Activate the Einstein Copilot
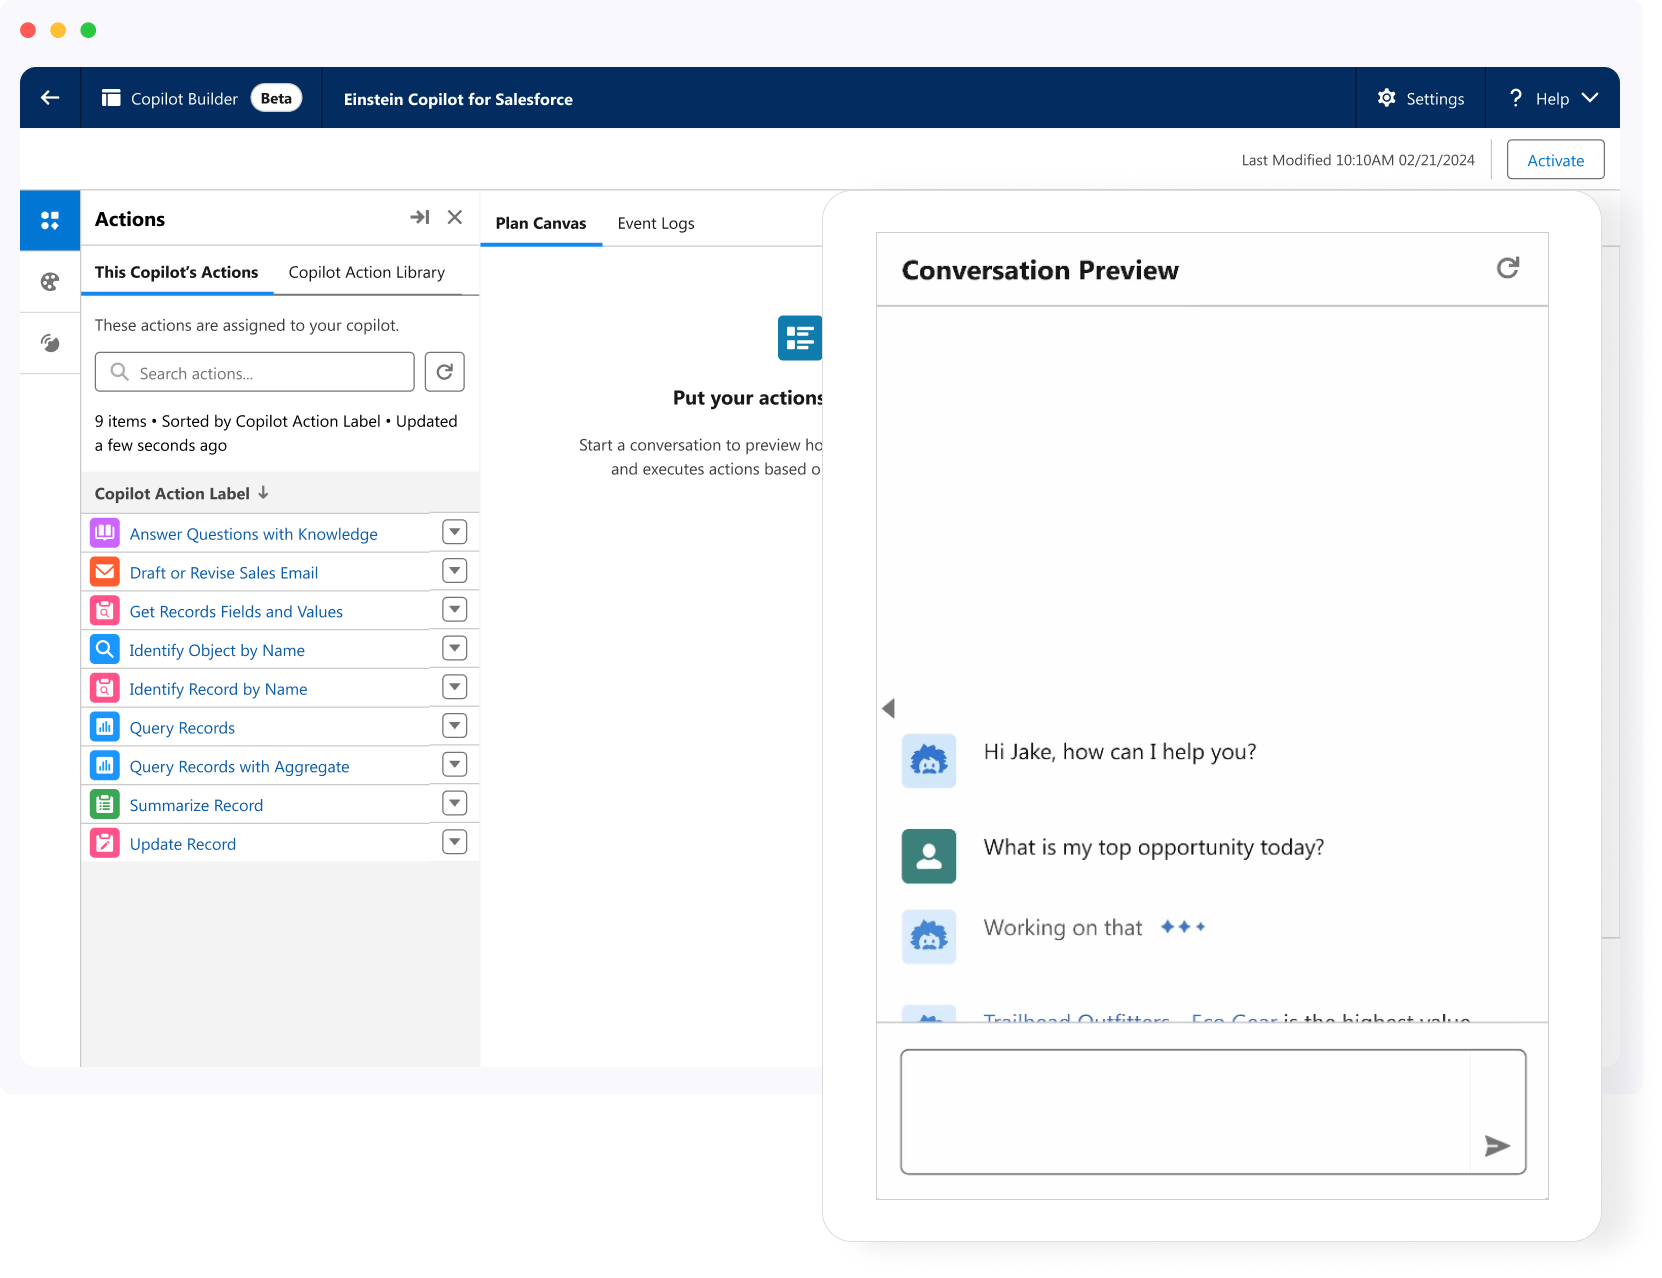Image resolution: width=1662 pixels, height=1278 pixels. (1555, 159)
